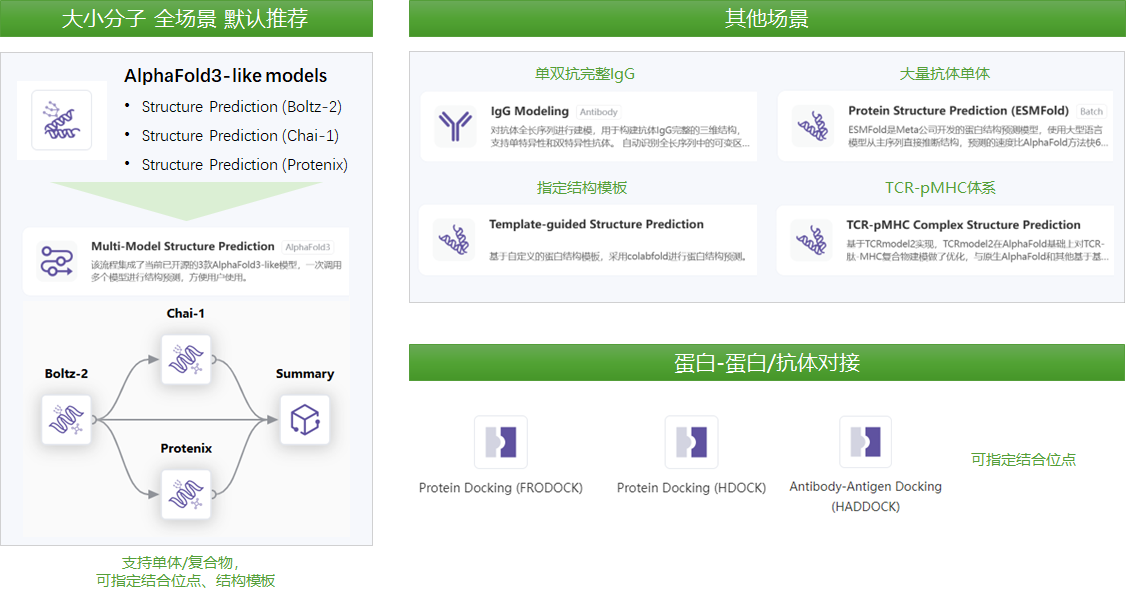
Task: Click TCR-pMHC Complex Structure Prediction title
Action: (x=964, y=225)
